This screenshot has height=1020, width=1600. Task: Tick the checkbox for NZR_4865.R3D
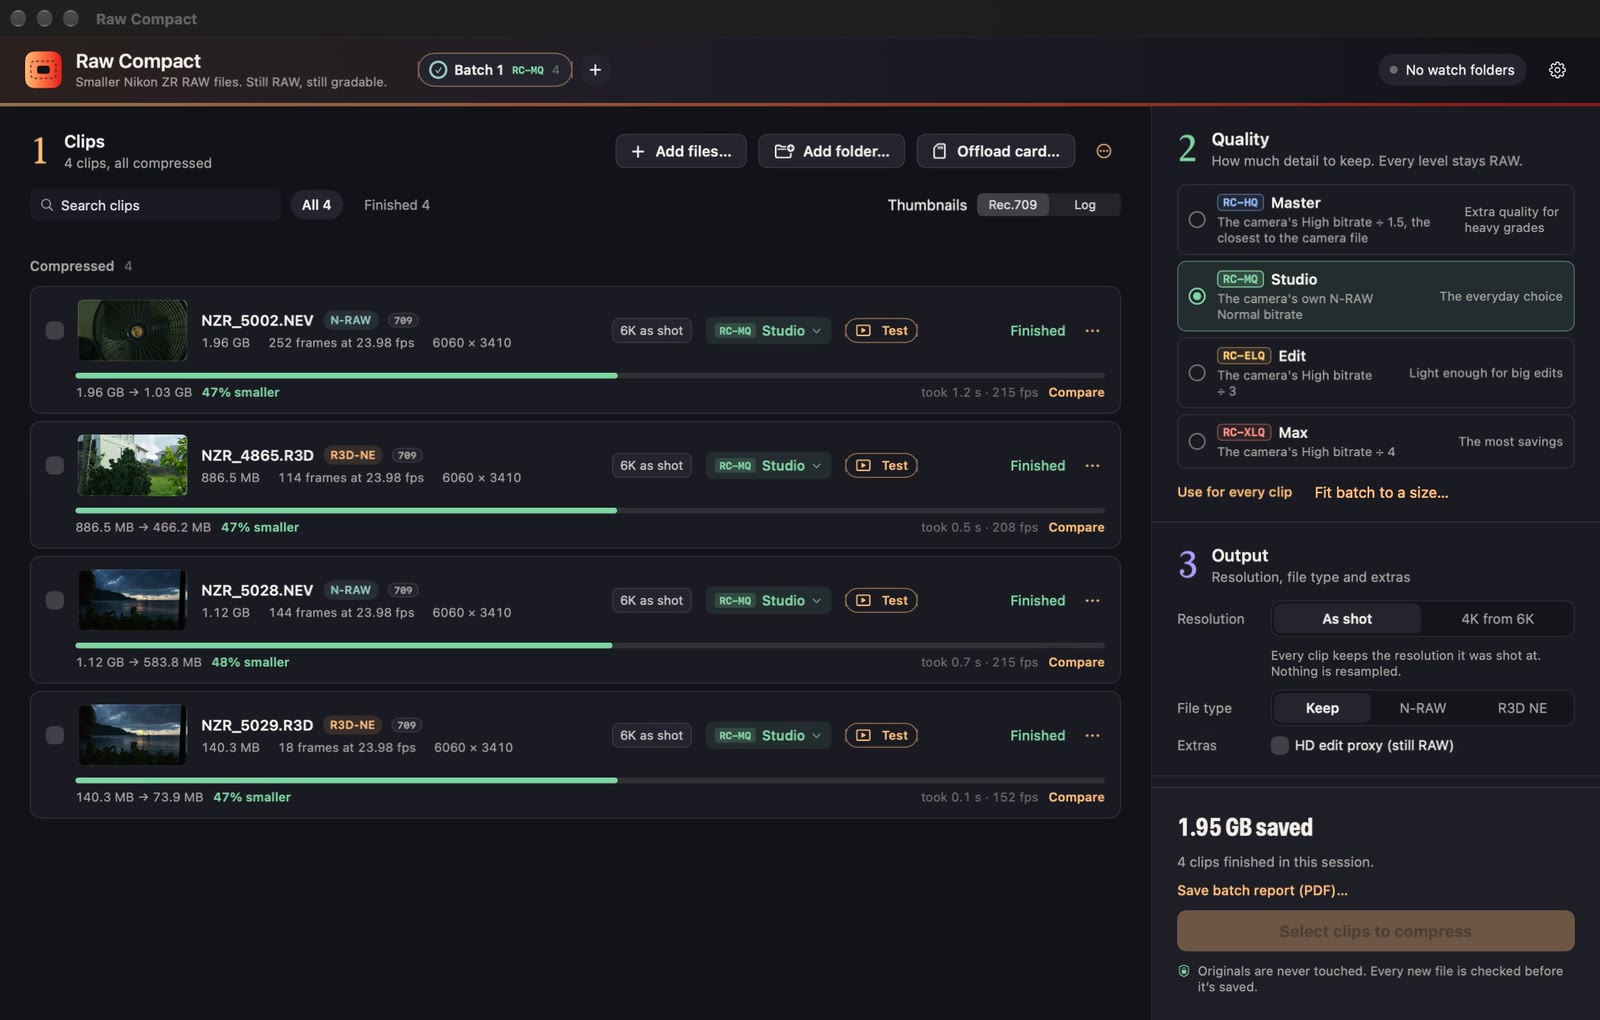click(x=55, y=466)
